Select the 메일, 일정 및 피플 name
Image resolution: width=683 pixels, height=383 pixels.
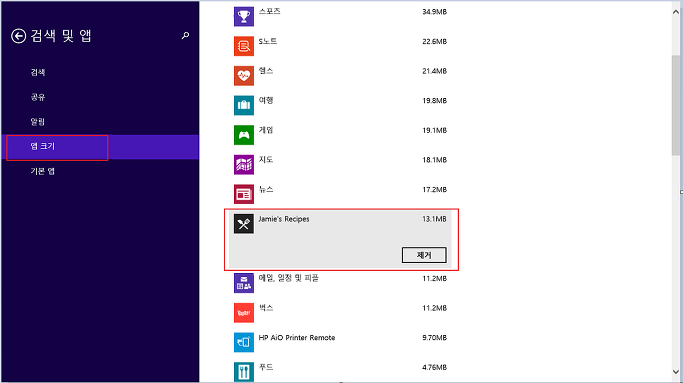[288, 278]
